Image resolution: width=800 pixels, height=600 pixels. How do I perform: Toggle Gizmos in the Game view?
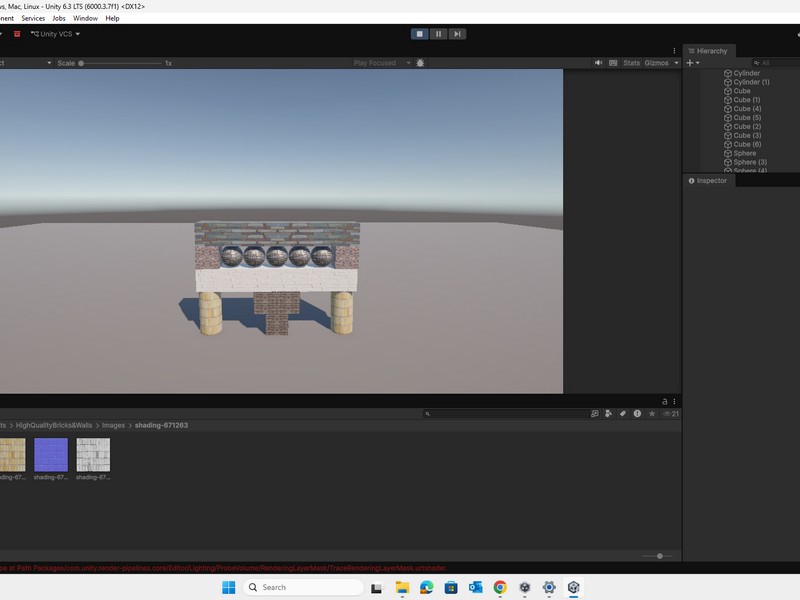click(x=656, y=63)
